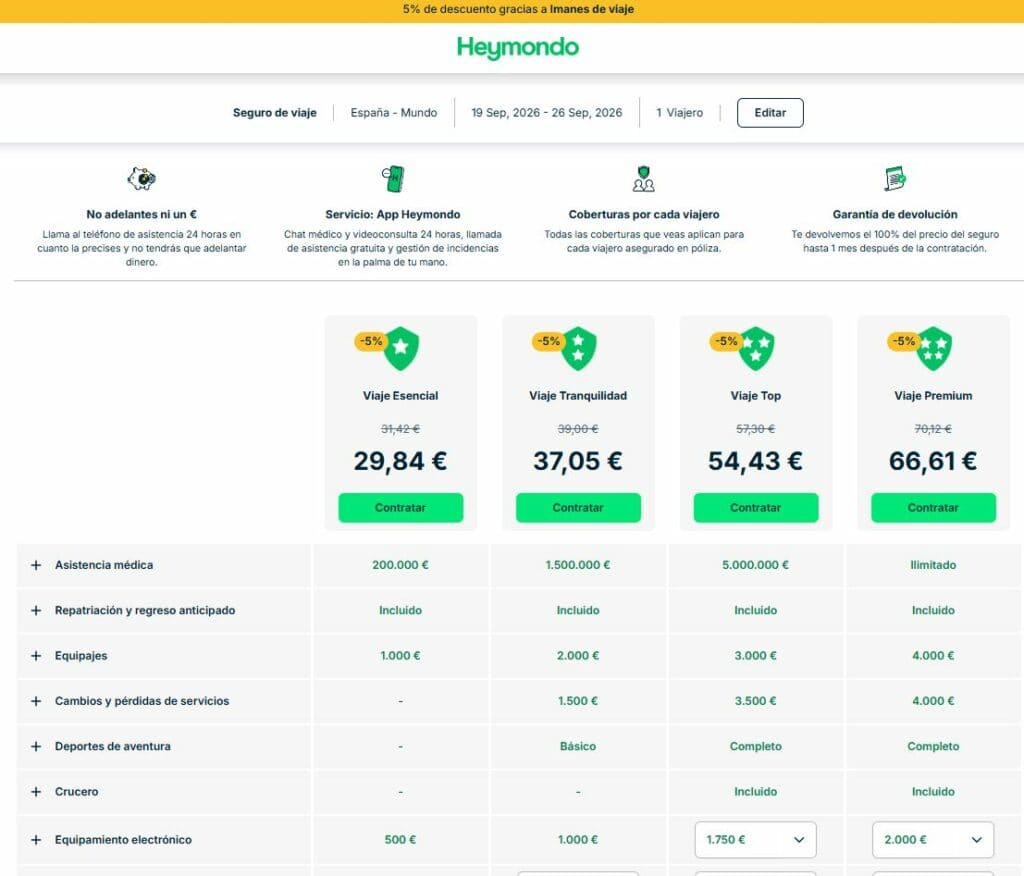This screenshot has width=1024, height=876.
Task: Click the dates '19 Sep, 2026 - 26 Sep, 2026'
Action: (547, 112)
